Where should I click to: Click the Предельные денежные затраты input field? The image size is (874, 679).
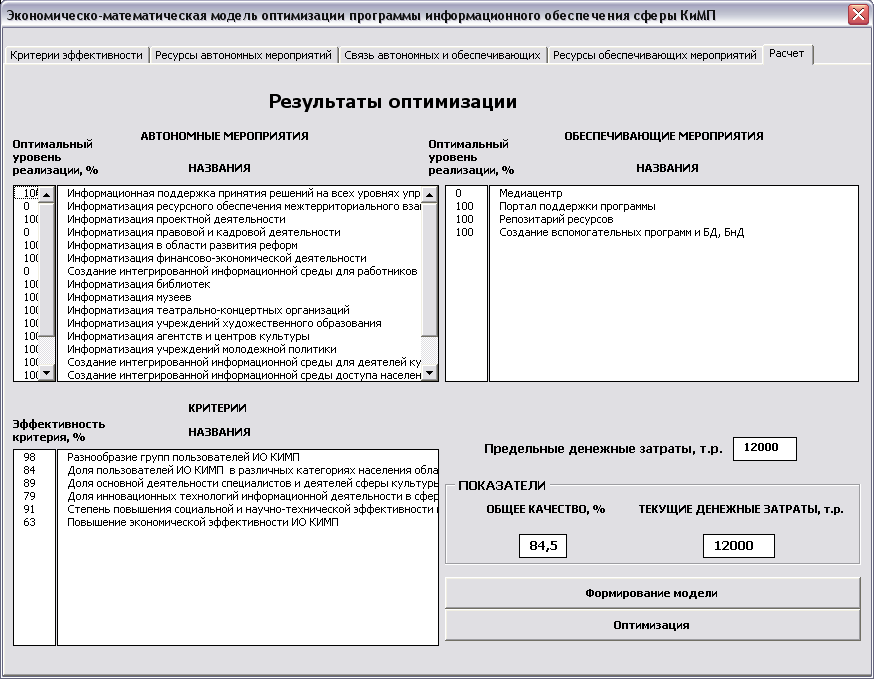[764, 448]
